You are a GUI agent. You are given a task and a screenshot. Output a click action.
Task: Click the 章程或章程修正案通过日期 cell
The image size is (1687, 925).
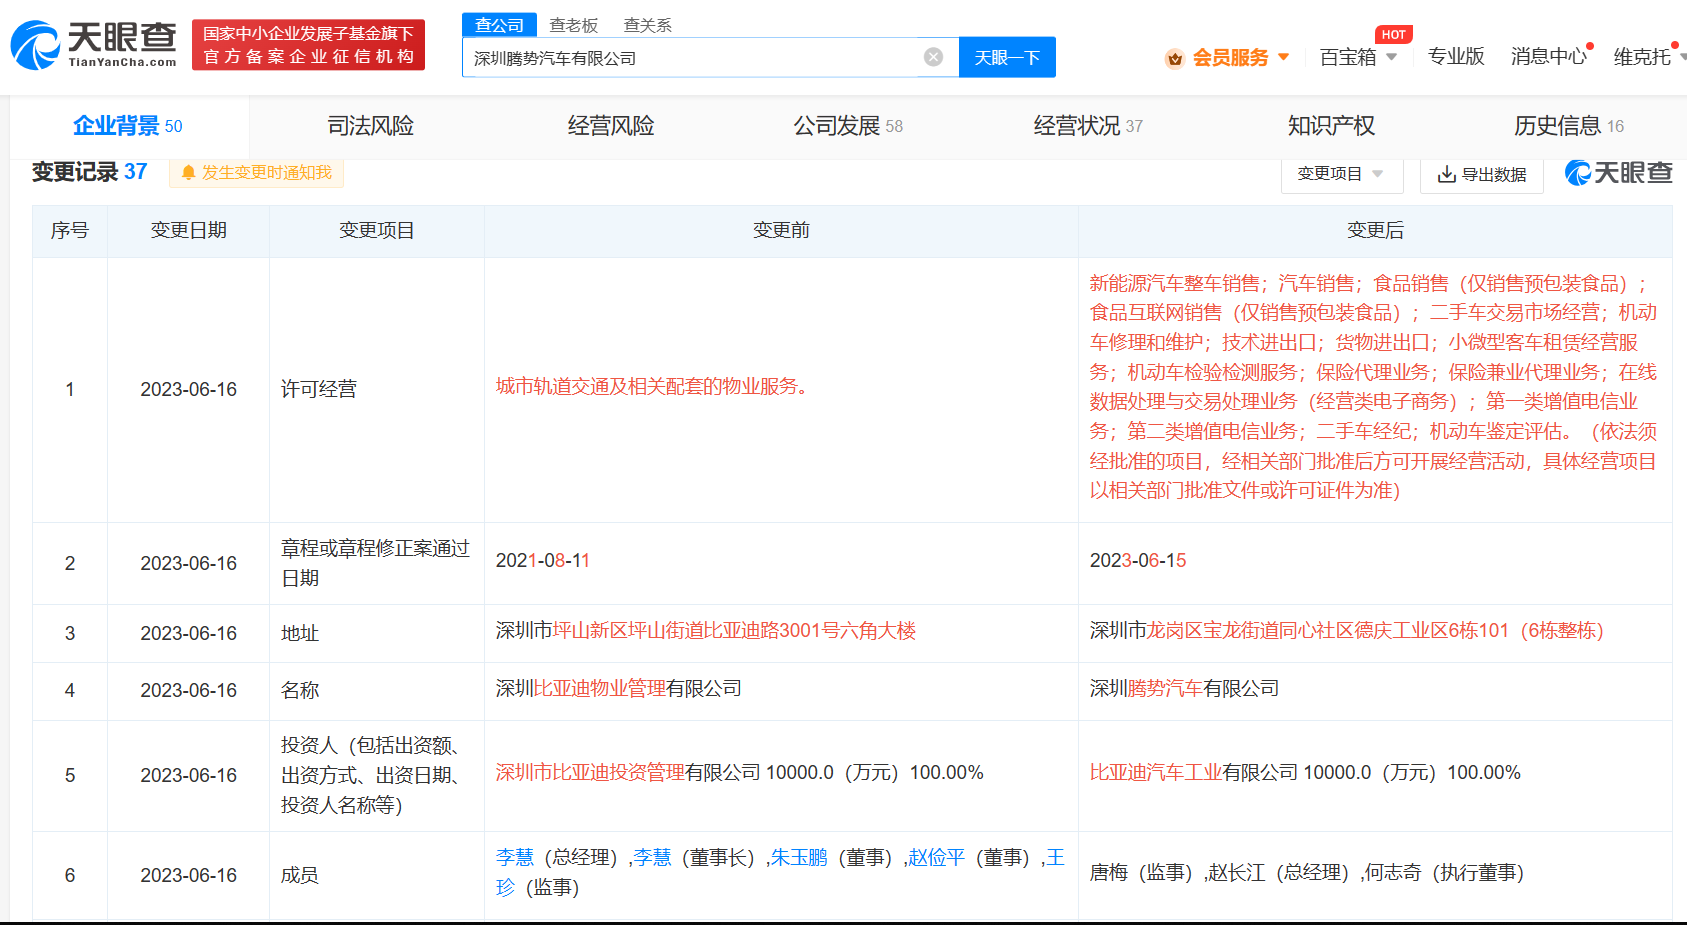point(376,563)
